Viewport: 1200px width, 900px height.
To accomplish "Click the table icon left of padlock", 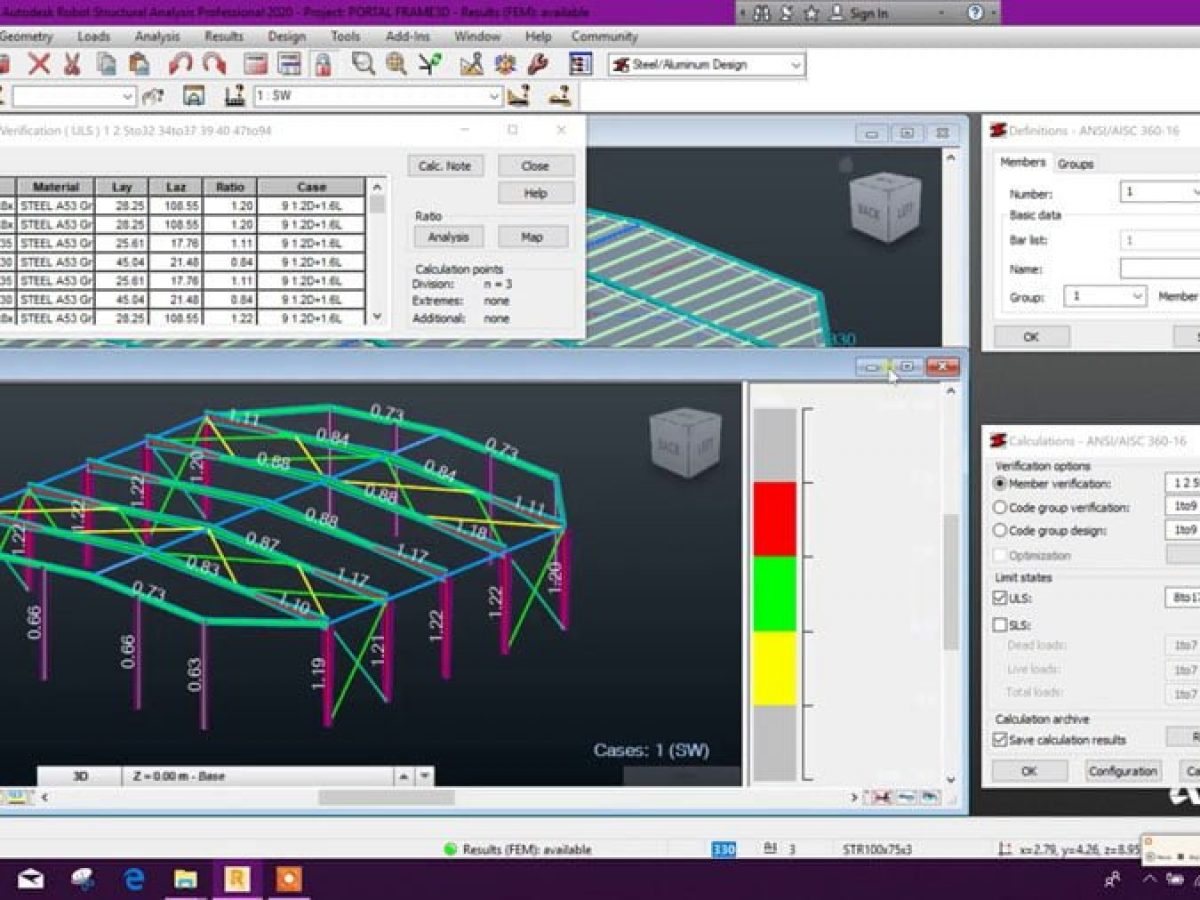I will [x=289, y=65].
